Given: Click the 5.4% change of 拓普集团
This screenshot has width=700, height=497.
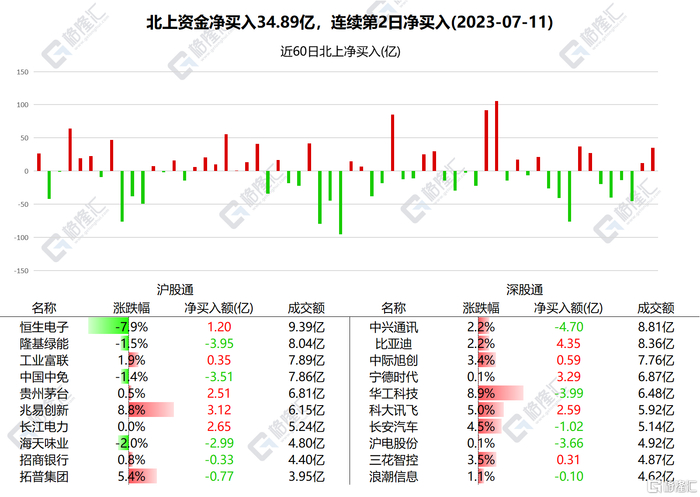Looking at the screenshot, I should [131, 476].
